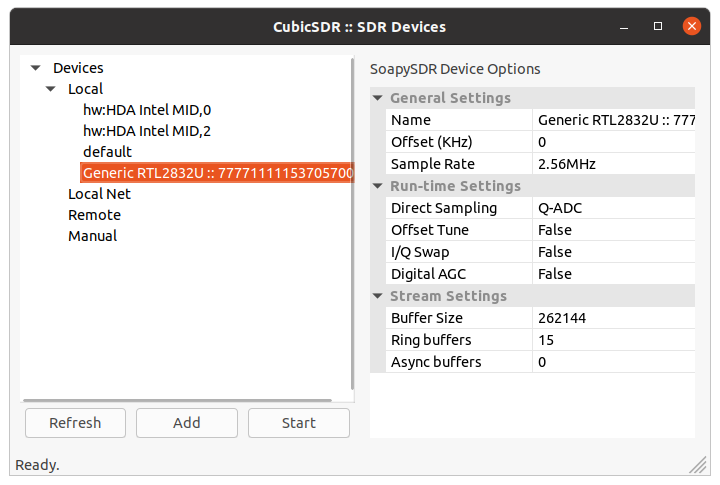Click the Digital AGC property label

428,274
